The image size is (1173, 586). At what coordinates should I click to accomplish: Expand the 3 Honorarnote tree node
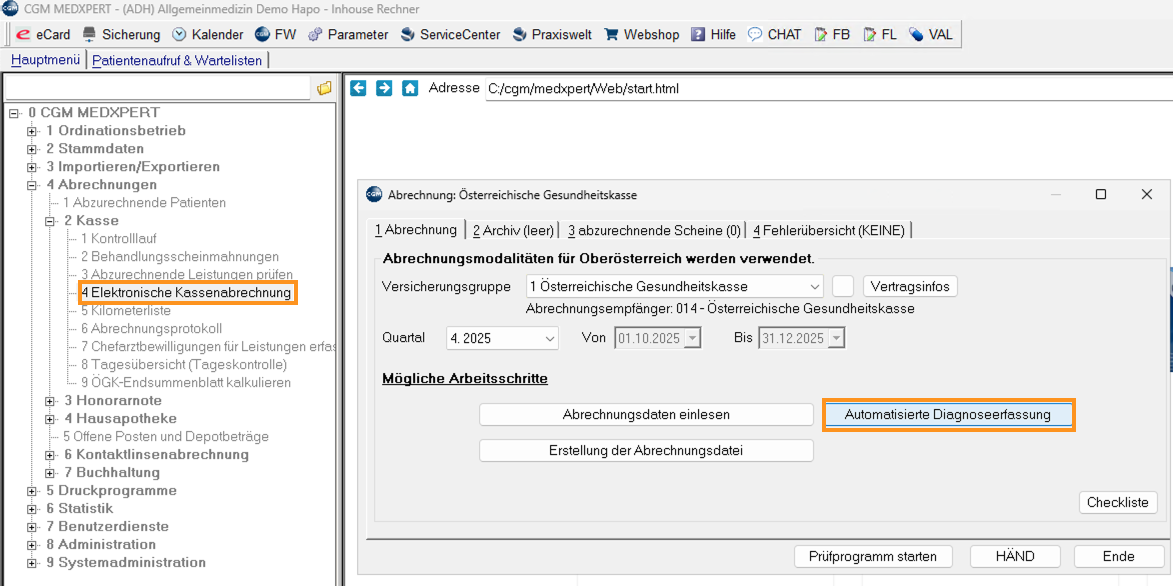point(51,401)
